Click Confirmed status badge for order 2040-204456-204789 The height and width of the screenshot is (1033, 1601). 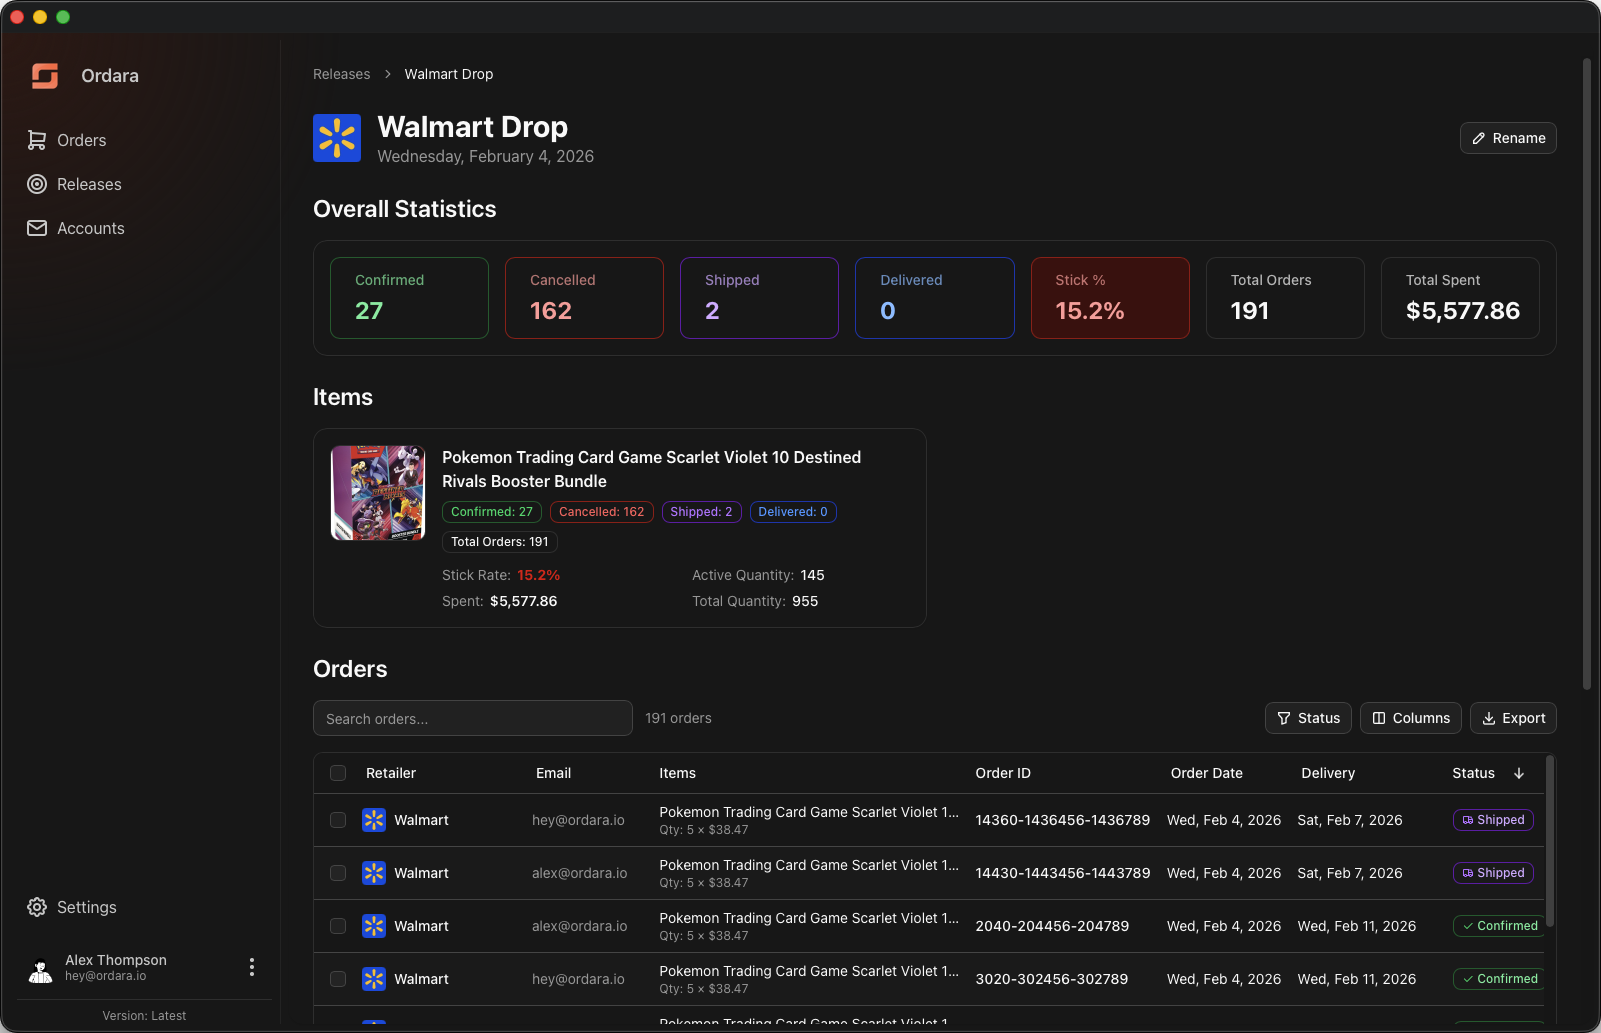[1499, 926]
